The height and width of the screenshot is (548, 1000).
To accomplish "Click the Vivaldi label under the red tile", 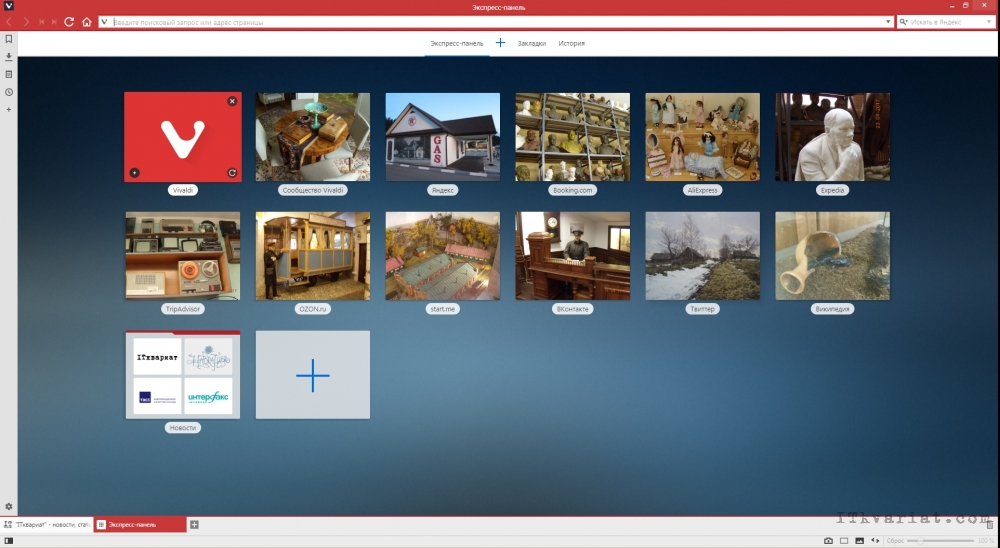I will tap(183, 190).
